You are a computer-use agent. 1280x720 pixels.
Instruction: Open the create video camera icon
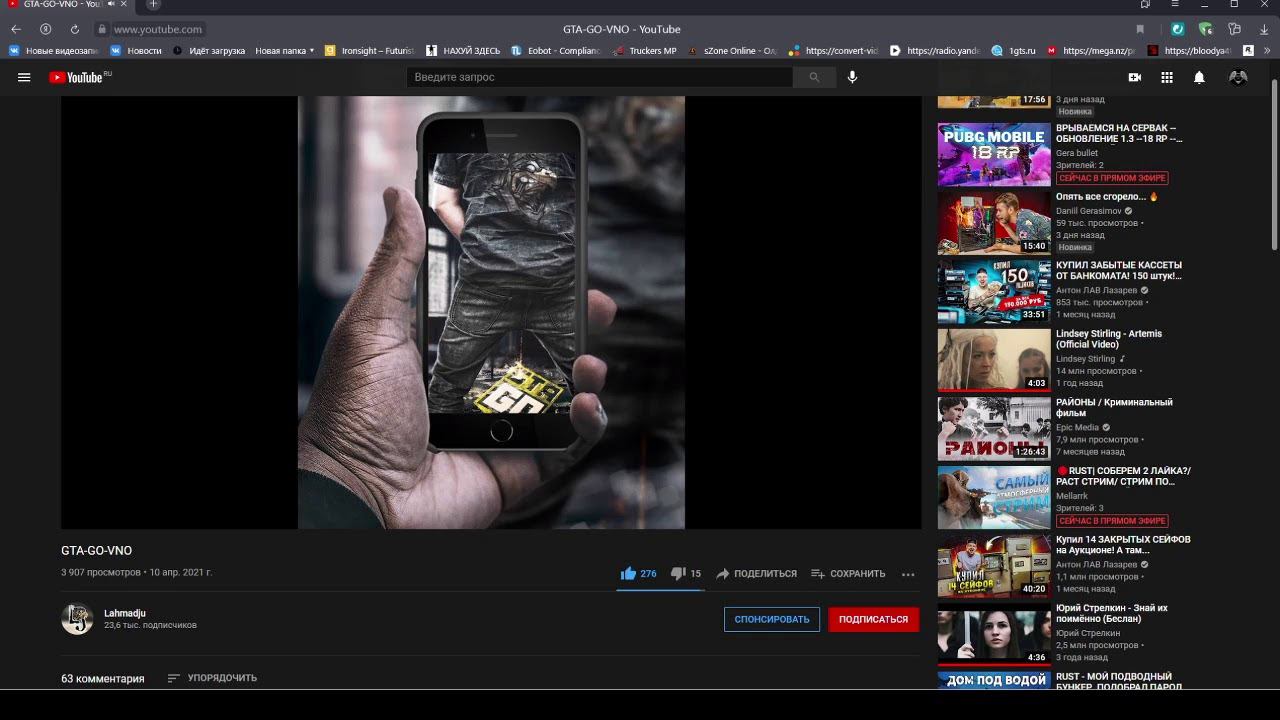coord(1135,77)
